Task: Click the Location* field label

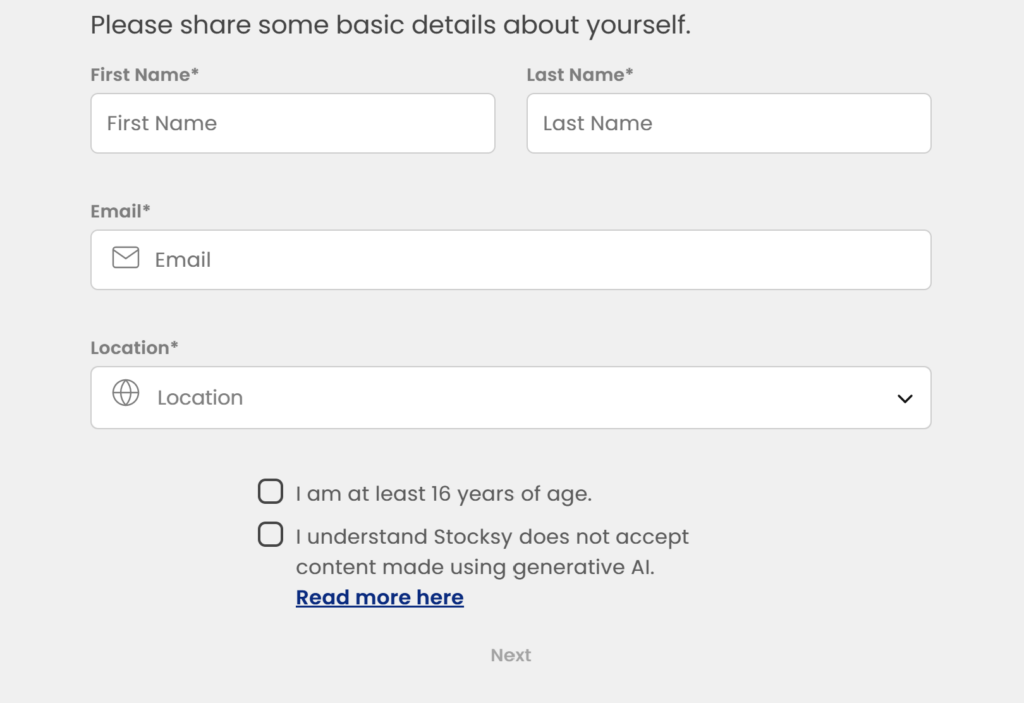Action: (134, 348)
